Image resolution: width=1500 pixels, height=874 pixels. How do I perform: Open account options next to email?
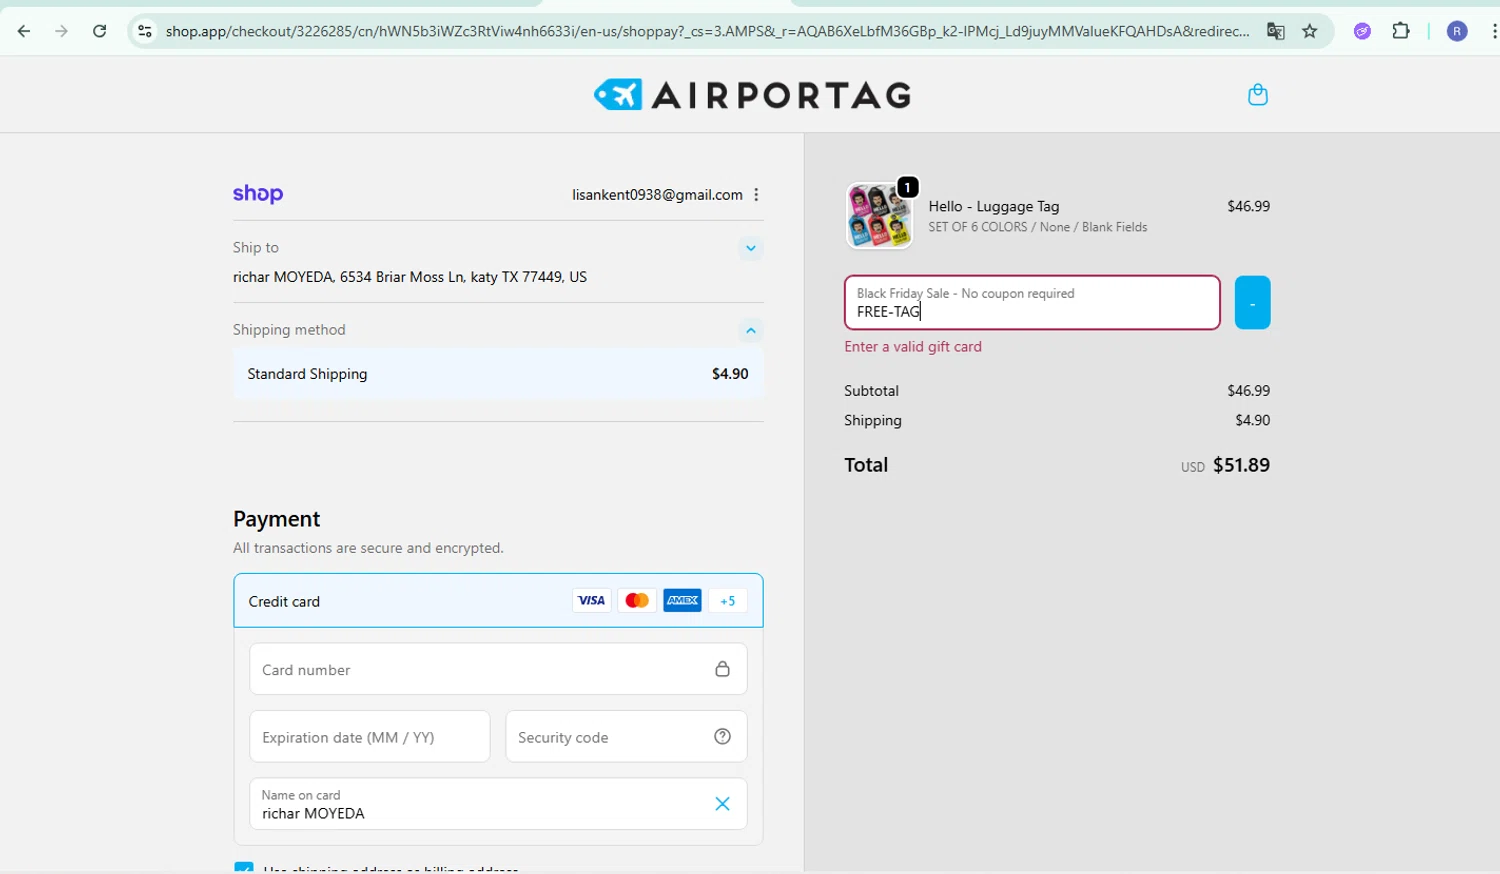click(756, 195)
